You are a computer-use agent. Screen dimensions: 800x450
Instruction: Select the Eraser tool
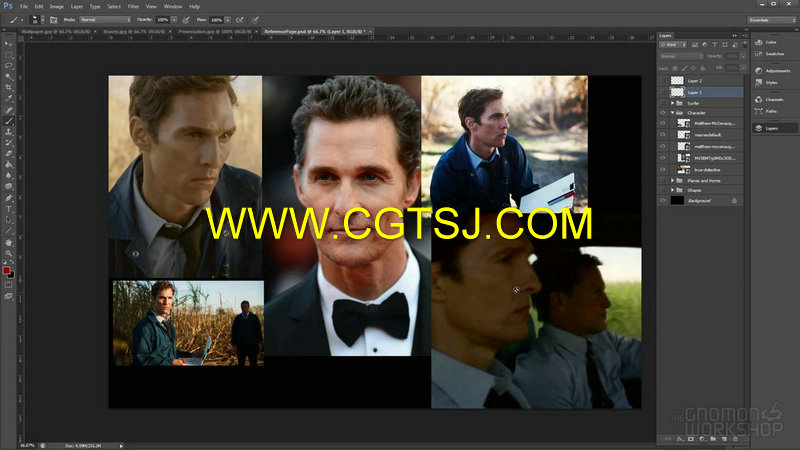pos(8,154)
